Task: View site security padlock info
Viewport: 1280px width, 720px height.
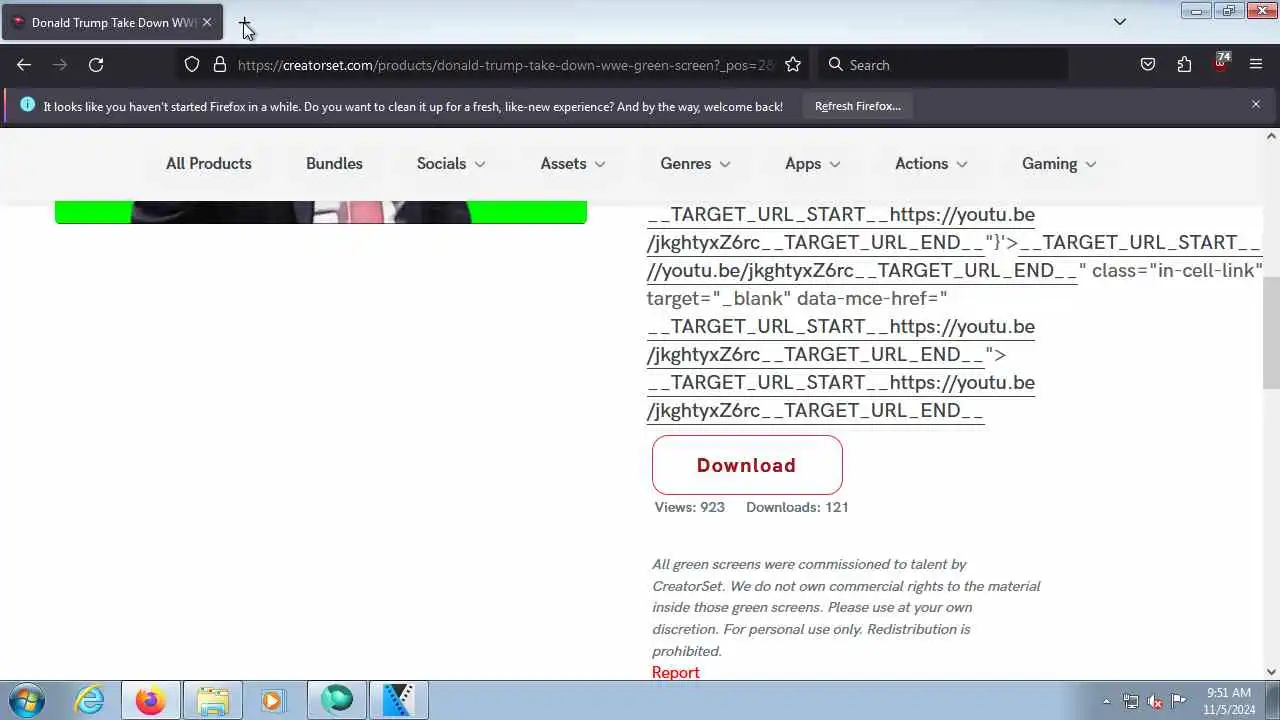Action: pos(220,65)
